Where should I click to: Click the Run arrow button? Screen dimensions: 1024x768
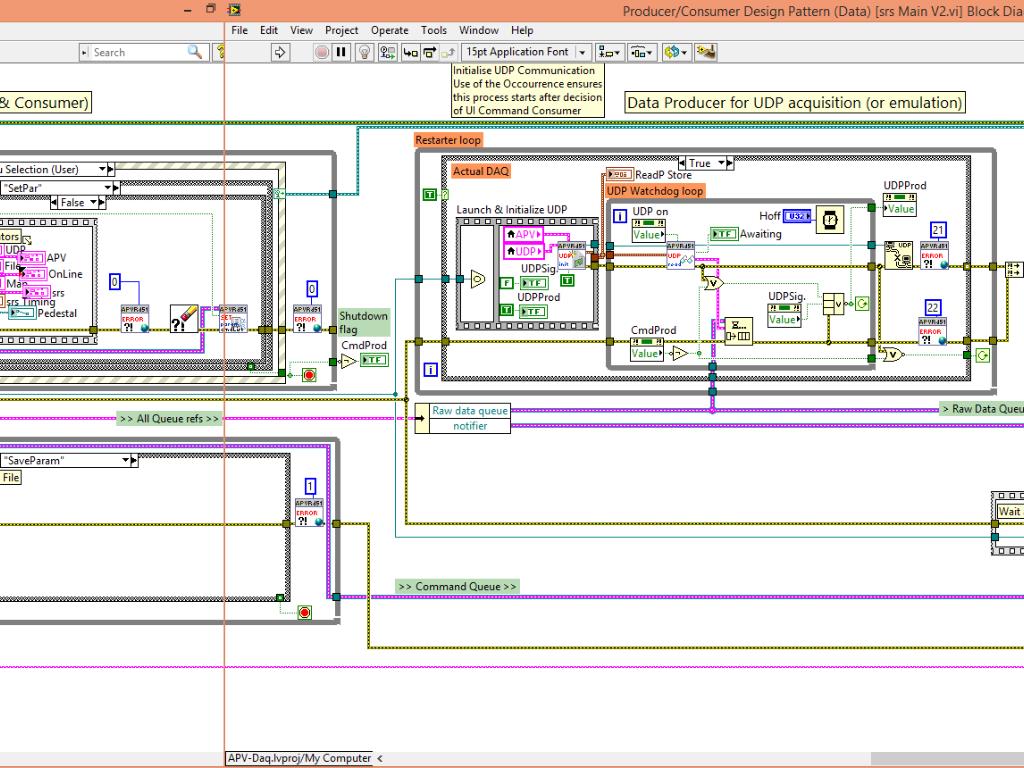point(280,52)
